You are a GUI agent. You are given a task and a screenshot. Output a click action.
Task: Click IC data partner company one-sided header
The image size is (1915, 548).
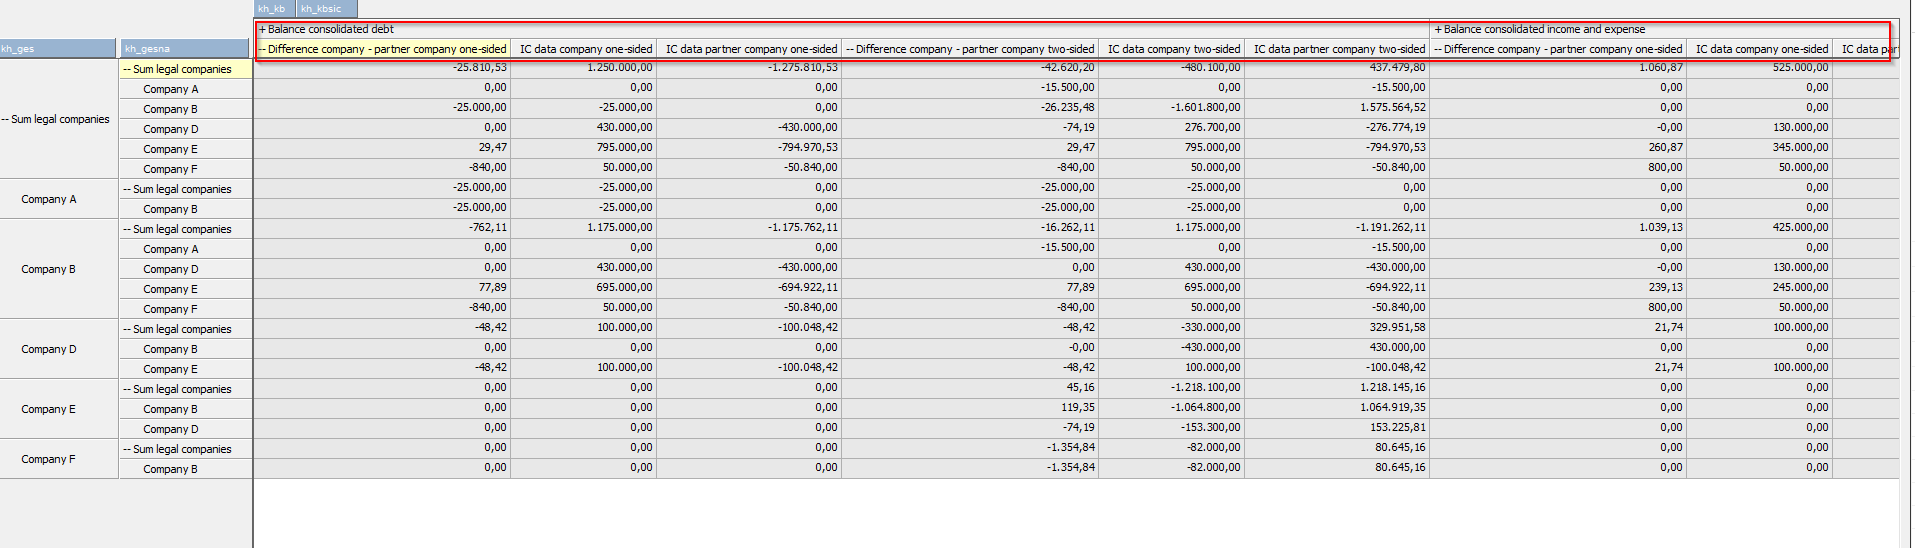751,49
